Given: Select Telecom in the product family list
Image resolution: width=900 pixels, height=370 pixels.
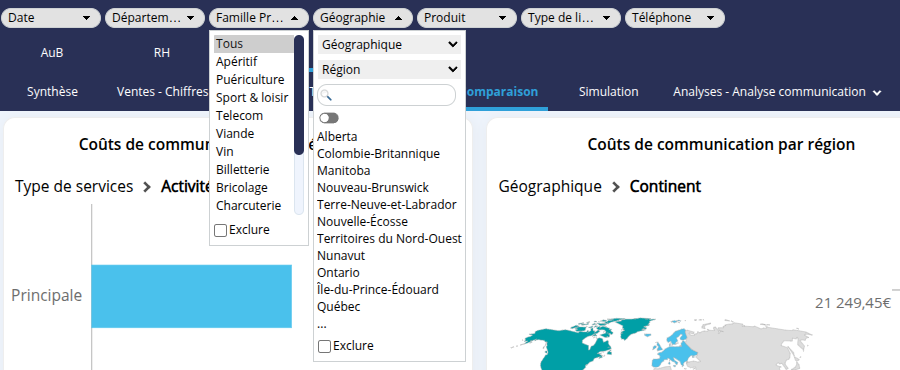Looking at the screenshot, I should pyautogui.click(x=239, y=115).
